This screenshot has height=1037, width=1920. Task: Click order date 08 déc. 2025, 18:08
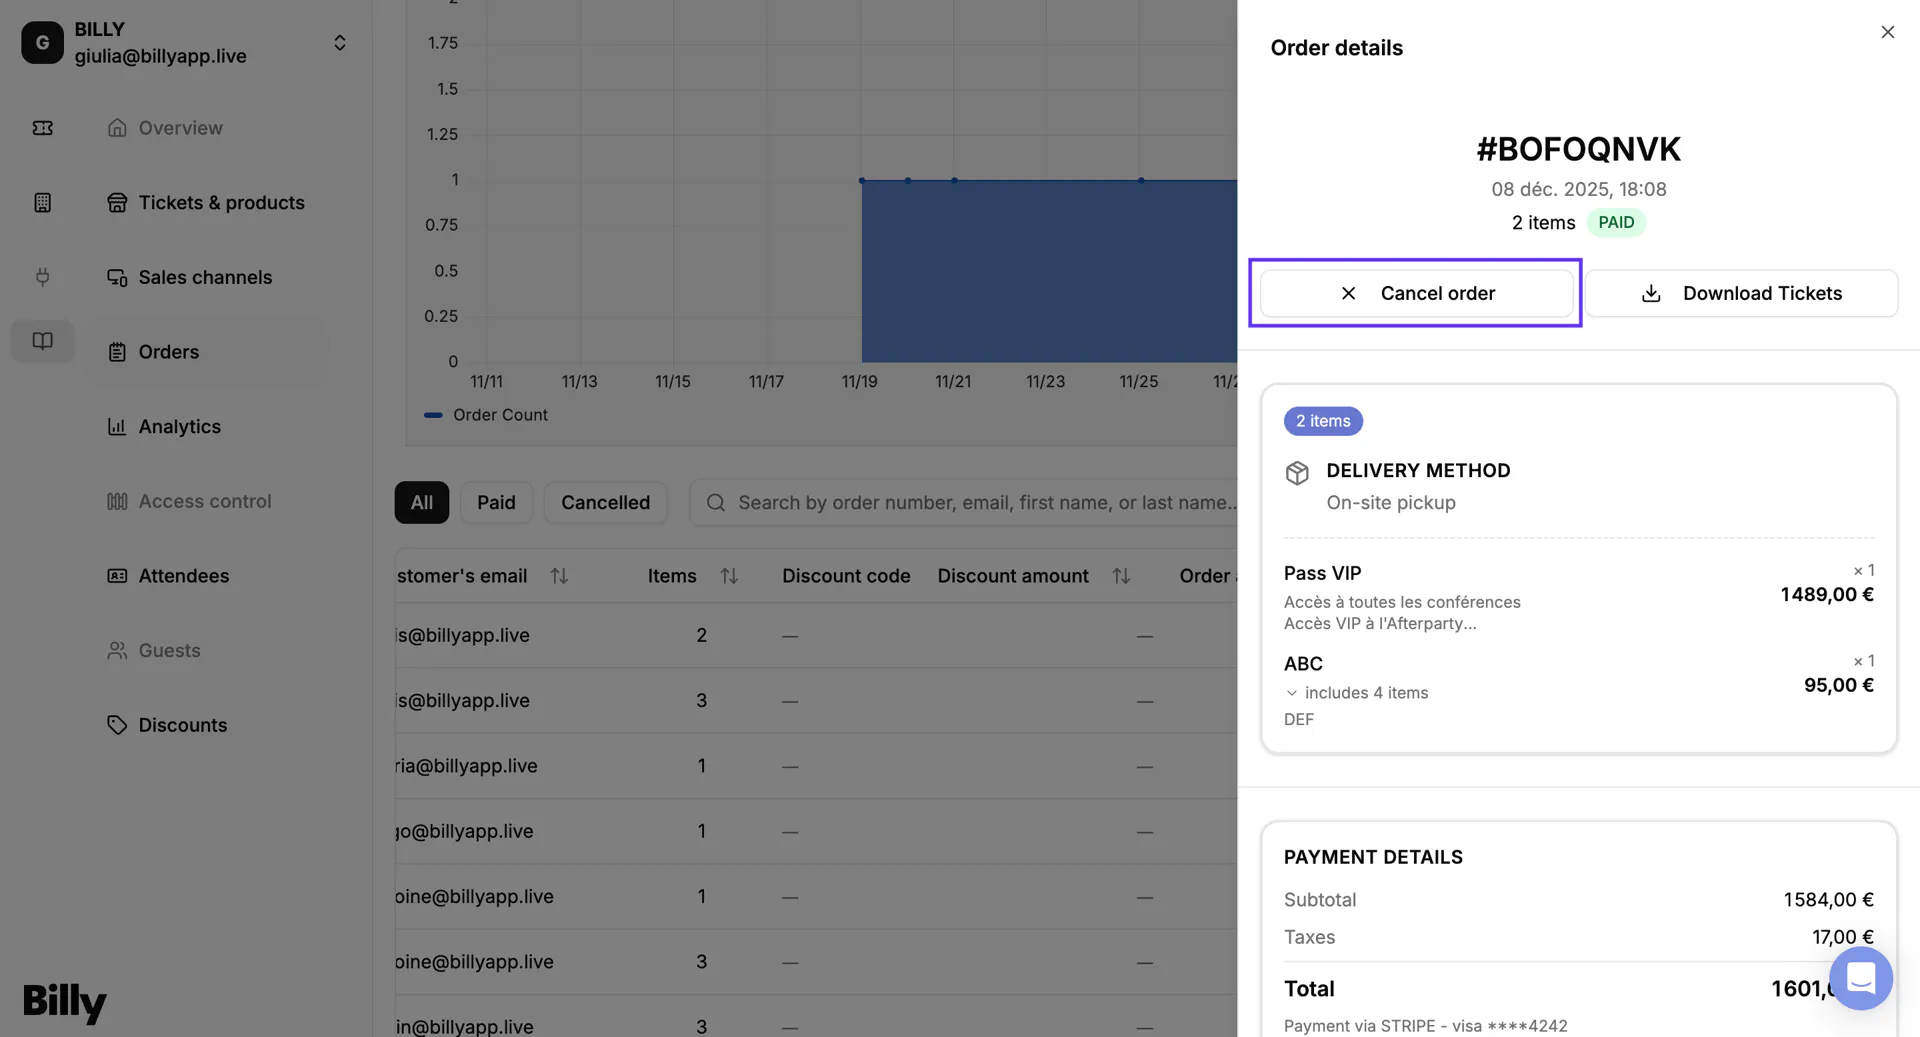point(1579,189)
